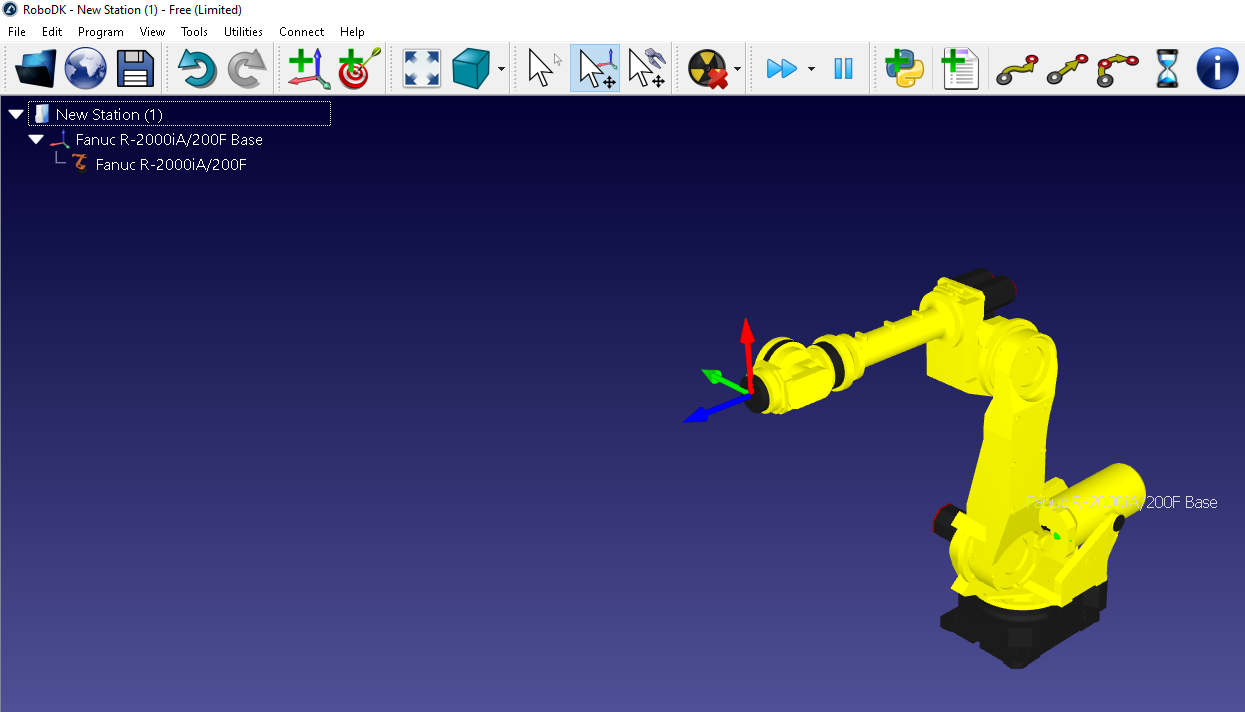Click the reference frame icon in the tree
Screen dimensions: 1245x712
[x=60, y=139]
